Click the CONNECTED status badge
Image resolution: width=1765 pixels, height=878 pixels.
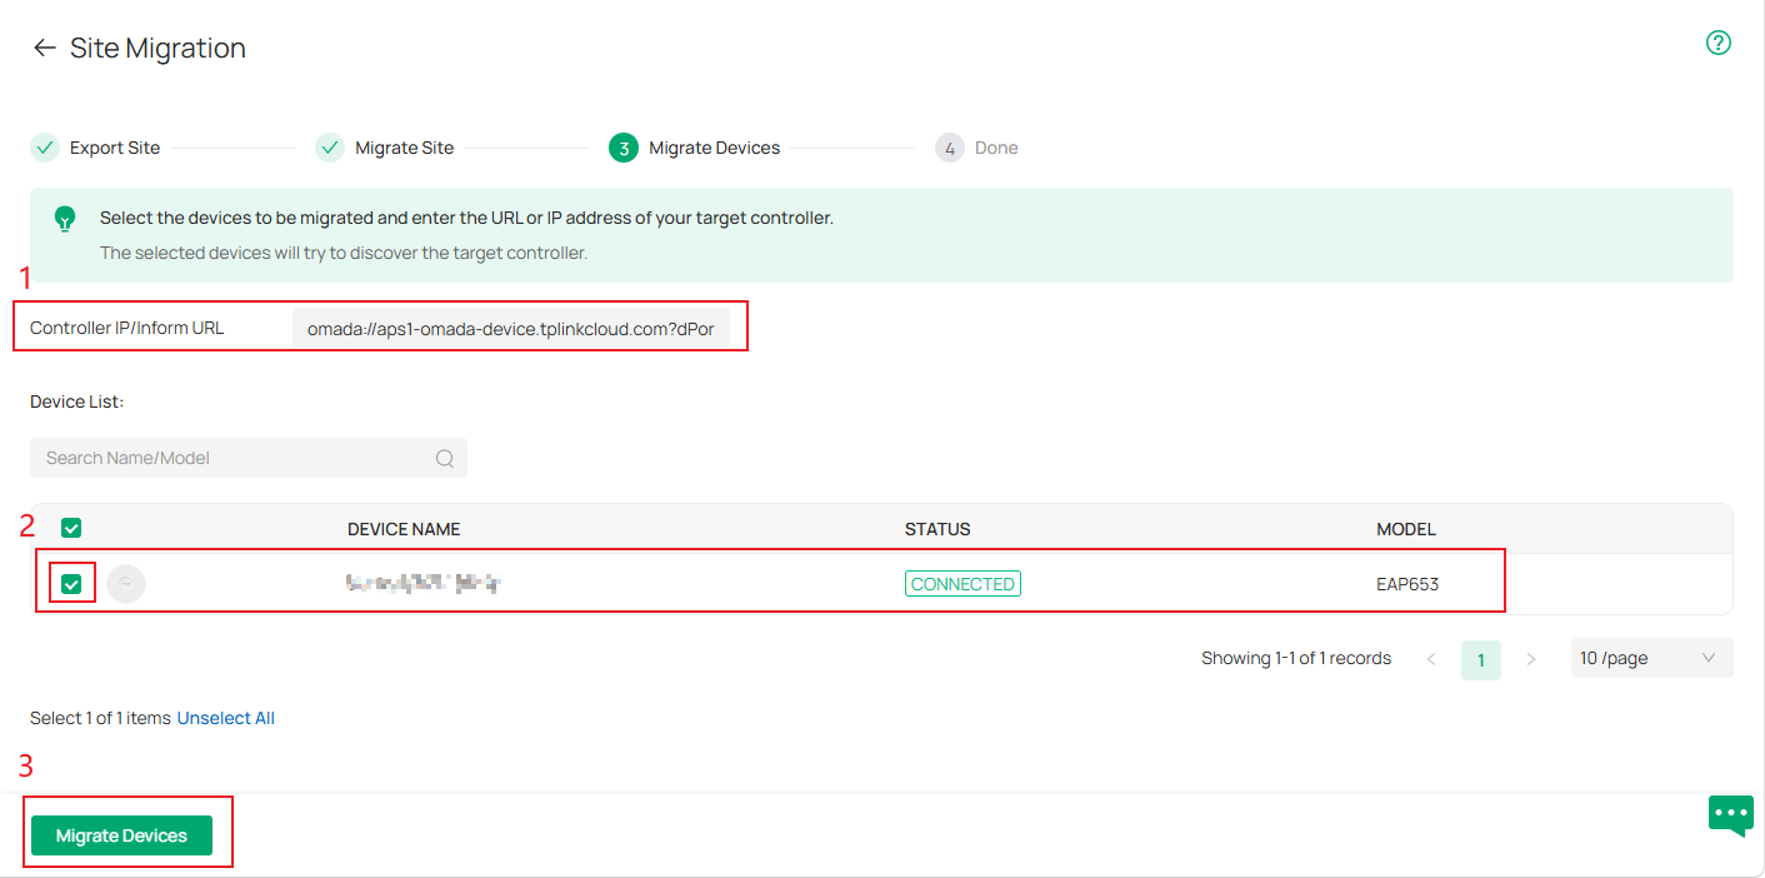click(963, 584)
